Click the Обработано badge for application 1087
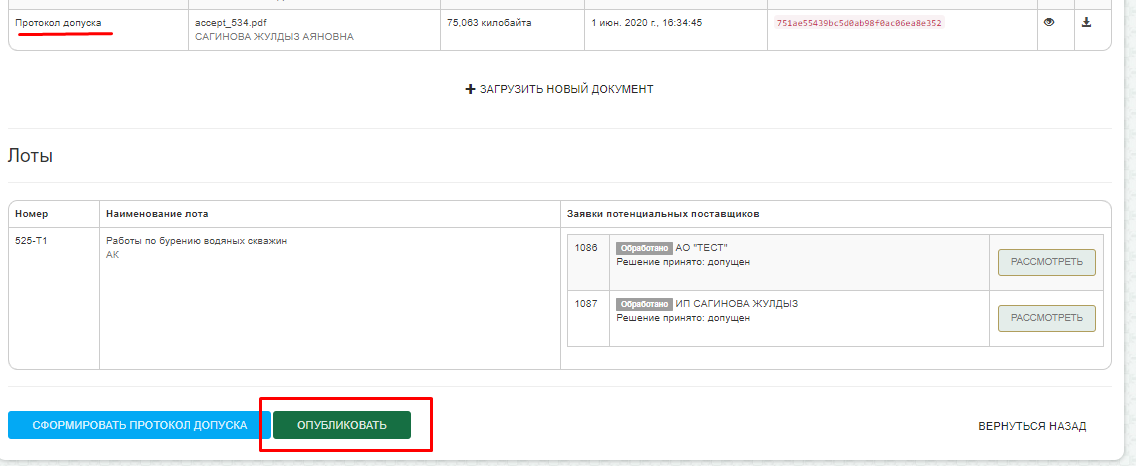 (x=643, y=304)
